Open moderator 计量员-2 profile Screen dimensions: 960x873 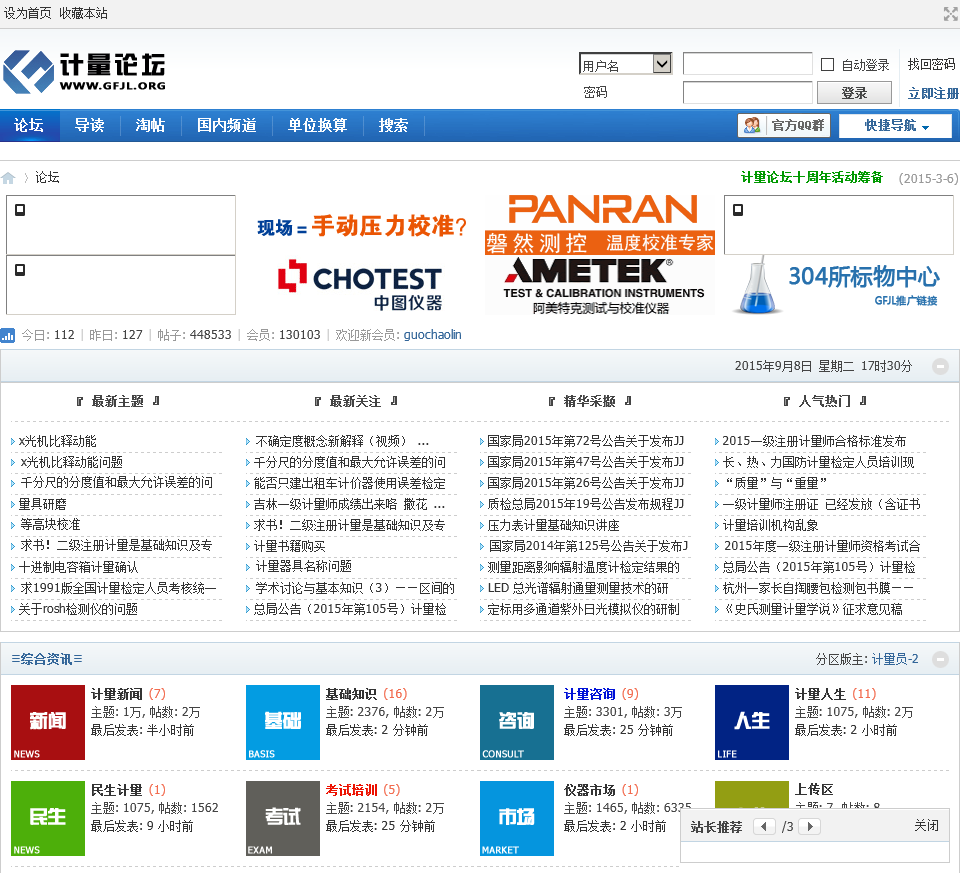(894, 659)
